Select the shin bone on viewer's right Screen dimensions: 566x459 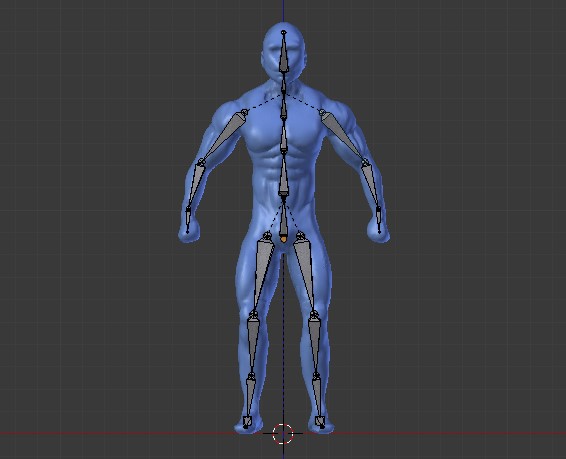pyautogui.click(x=315, y=343)
